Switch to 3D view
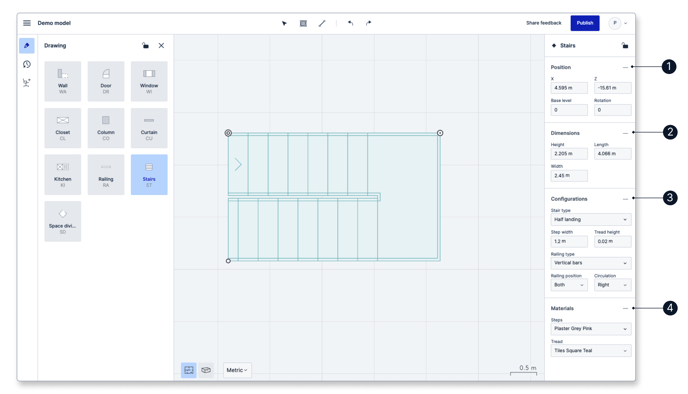The height and width of the screenshot is (394, 688). 206,370
